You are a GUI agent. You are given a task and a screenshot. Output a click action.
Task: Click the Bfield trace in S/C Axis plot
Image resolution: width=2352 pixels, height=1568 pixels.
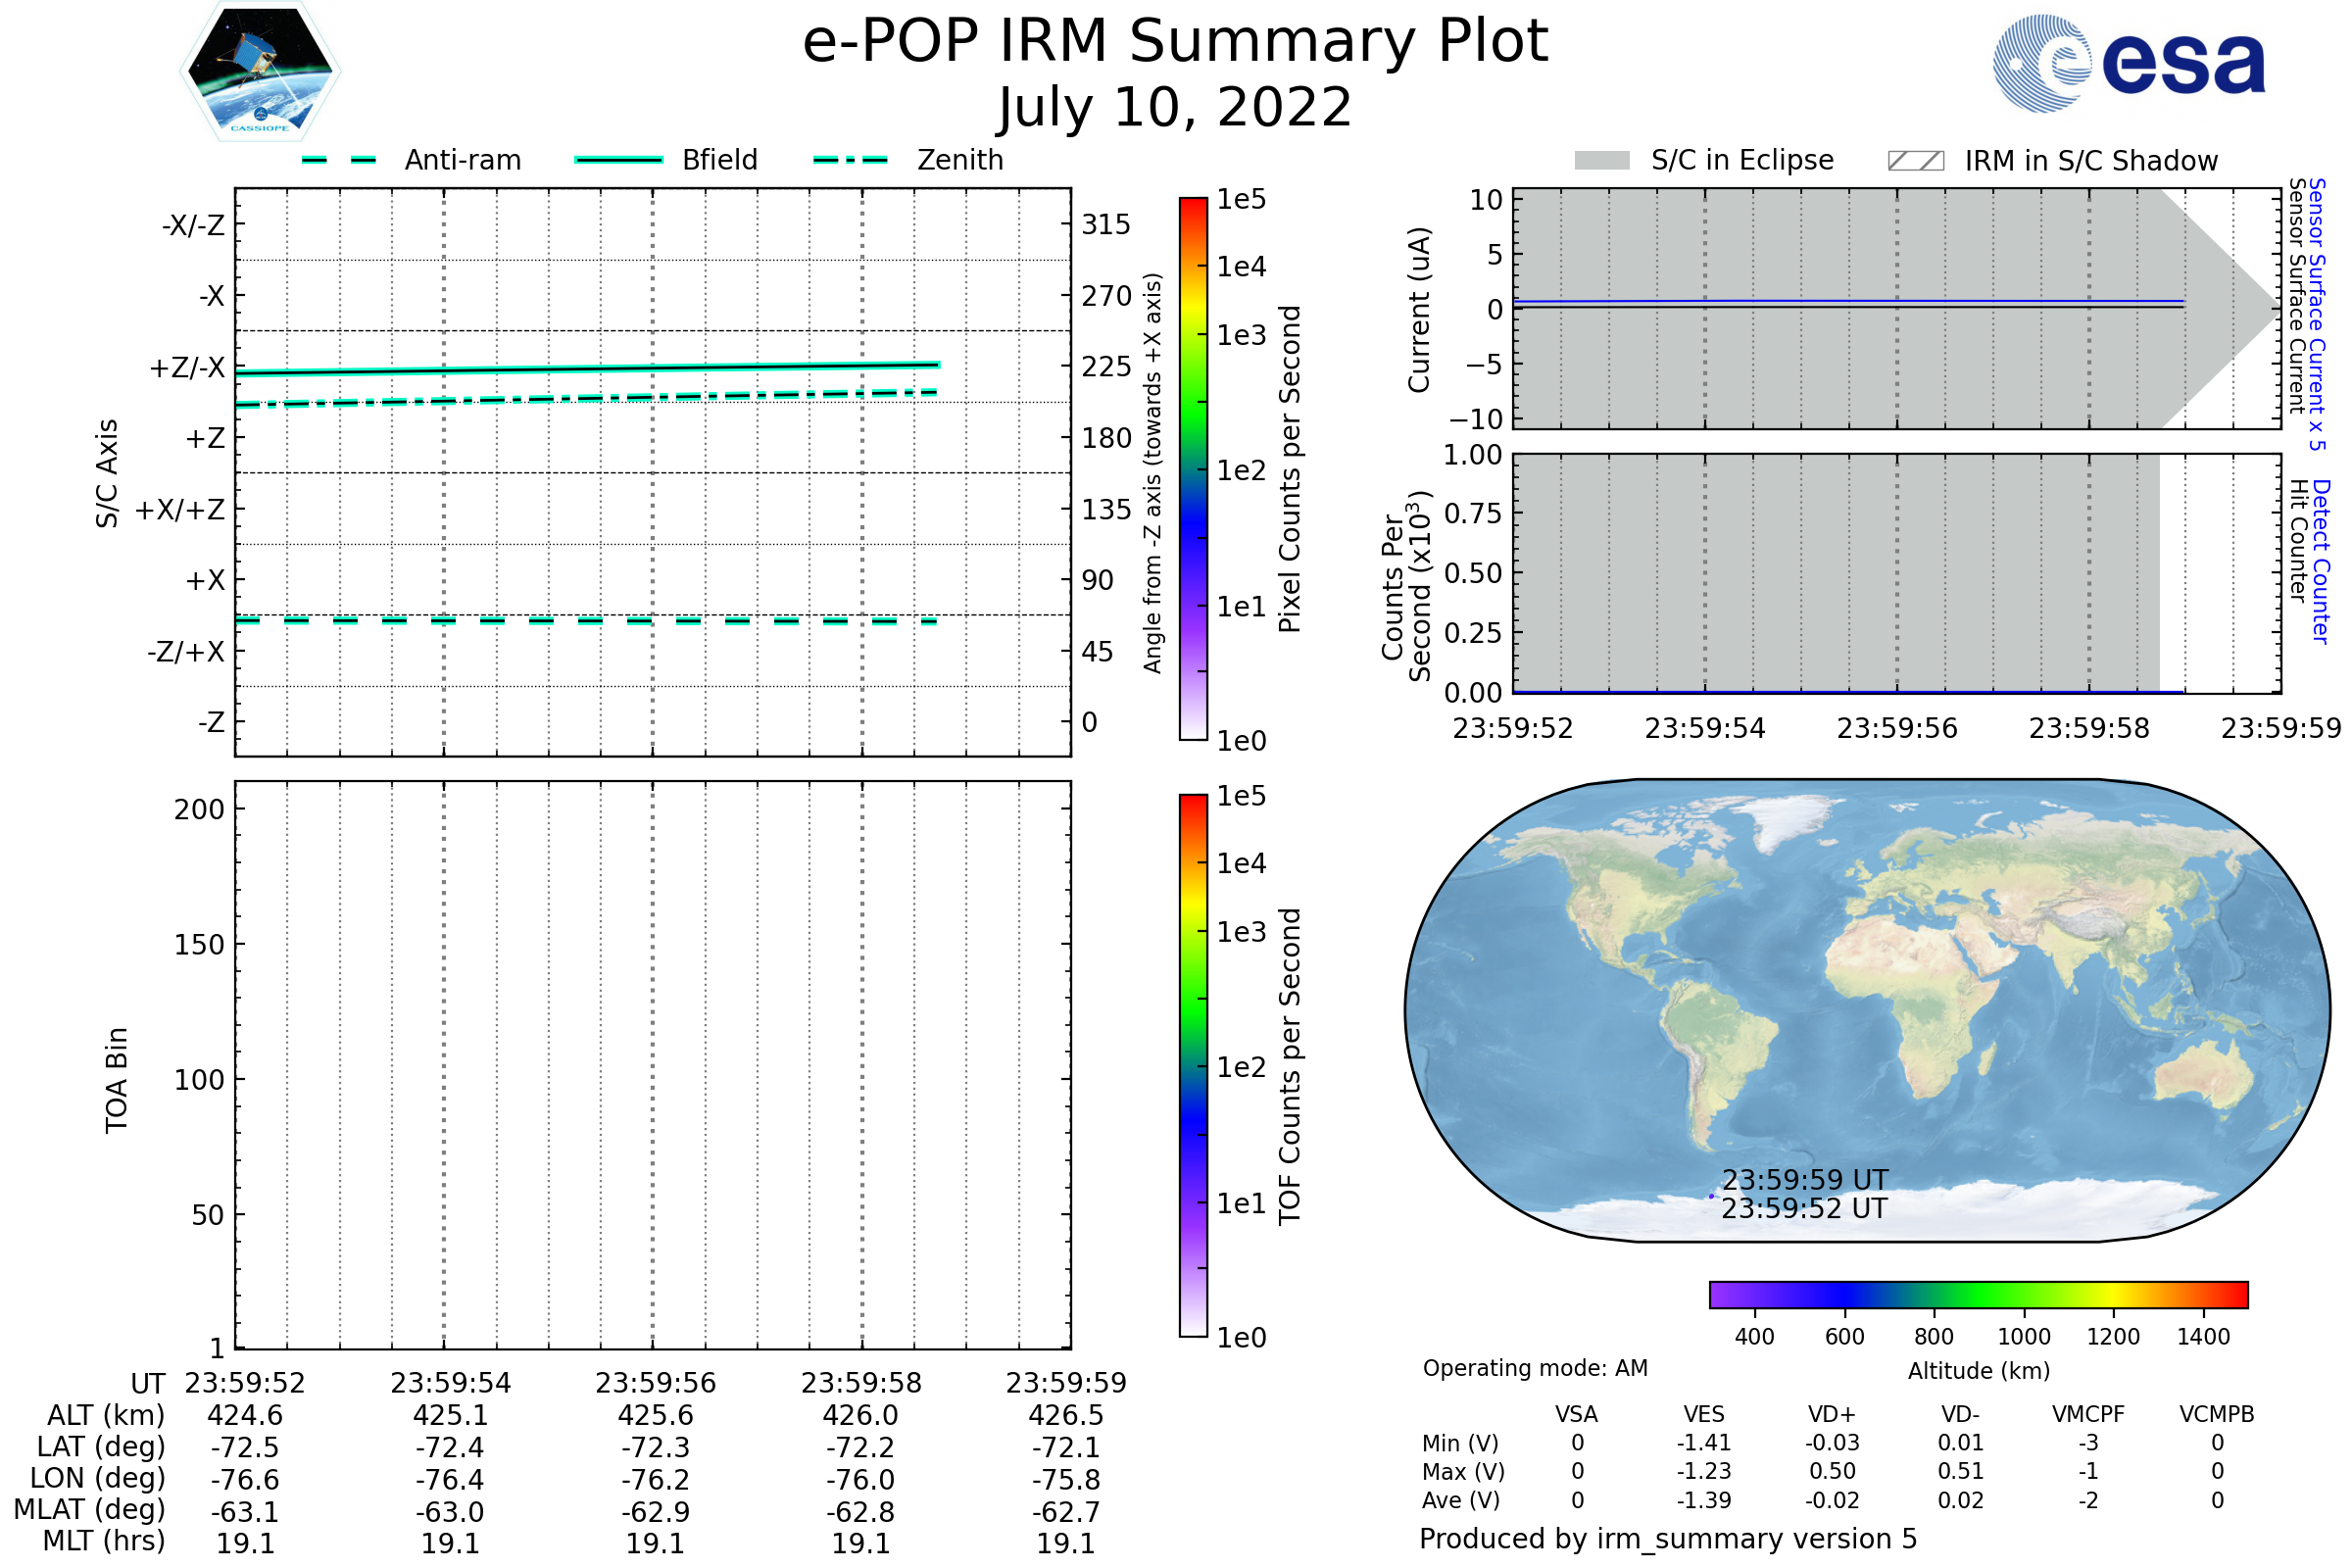(588, 369)
